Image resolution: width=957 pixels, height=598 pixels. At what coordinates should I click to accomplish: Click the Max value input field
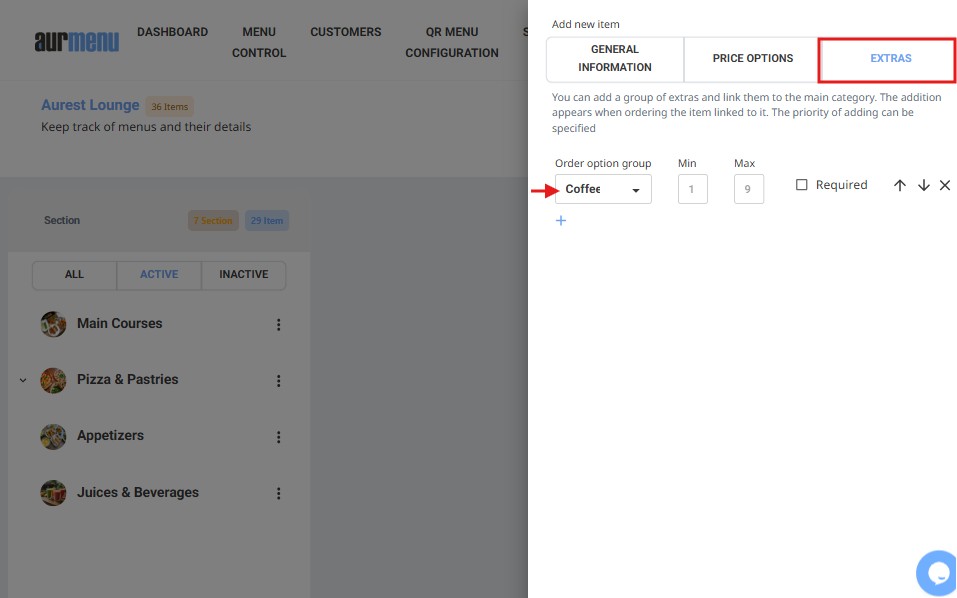click(748, 189)
